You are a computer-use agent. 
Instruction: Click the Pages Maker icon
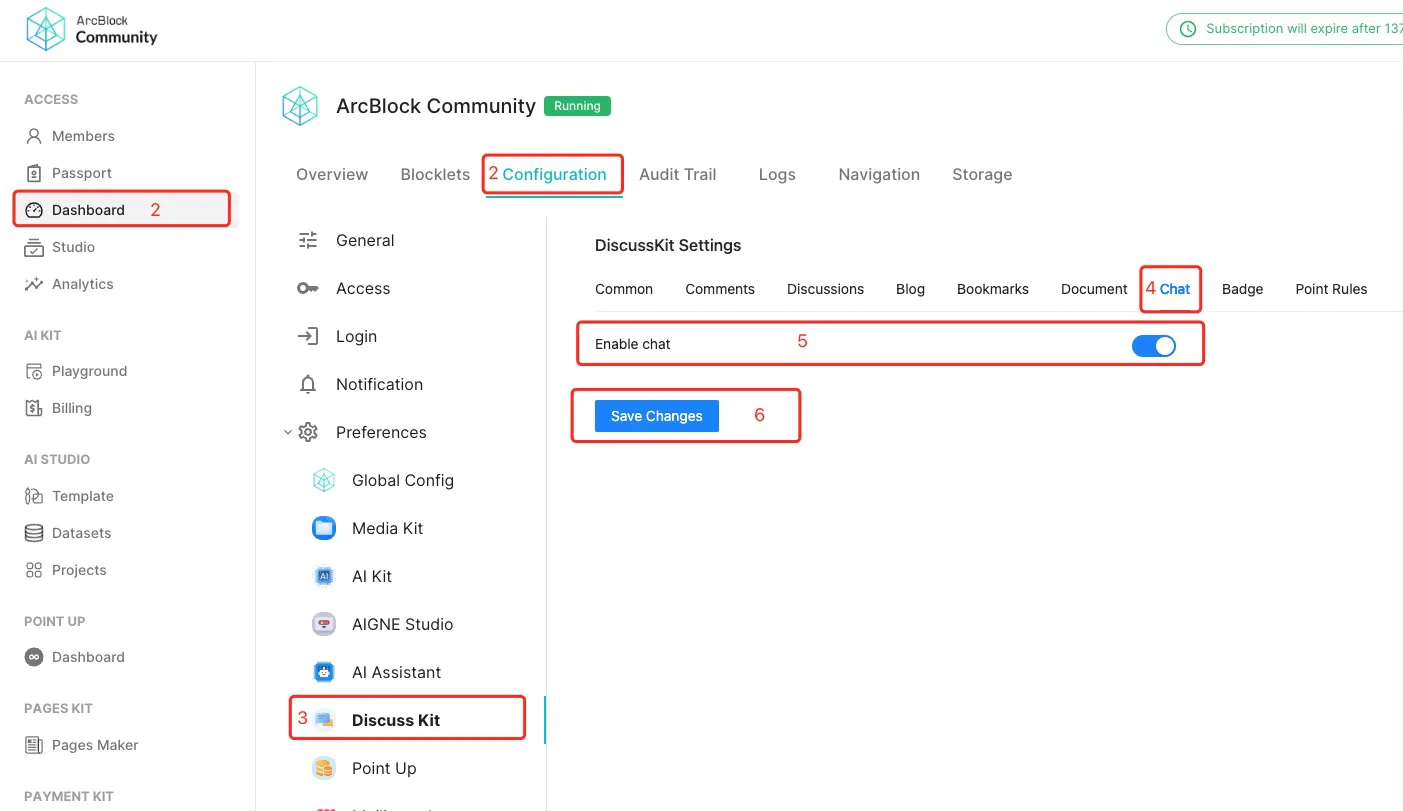[34, 745]
